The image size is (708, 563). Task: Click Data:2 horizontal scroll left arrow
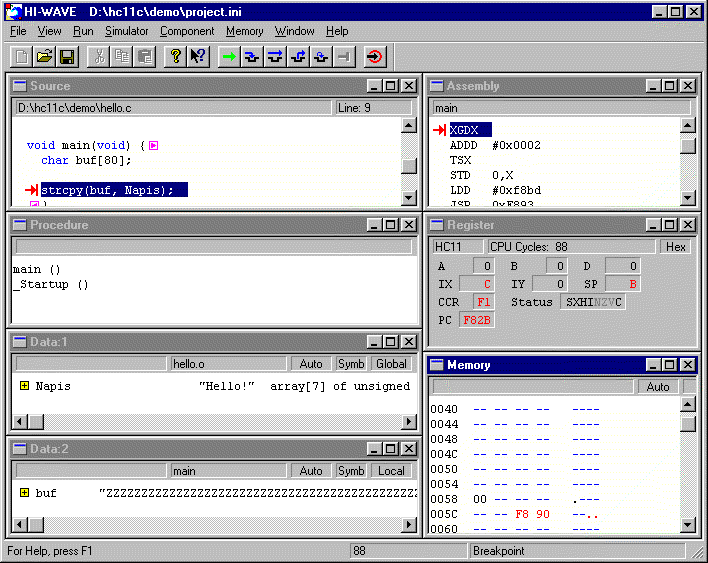point(20,525)
